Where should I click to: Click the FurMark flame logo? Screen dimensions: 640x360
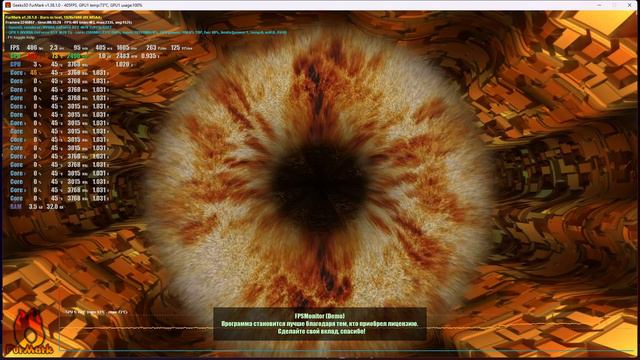coord(29,331)
